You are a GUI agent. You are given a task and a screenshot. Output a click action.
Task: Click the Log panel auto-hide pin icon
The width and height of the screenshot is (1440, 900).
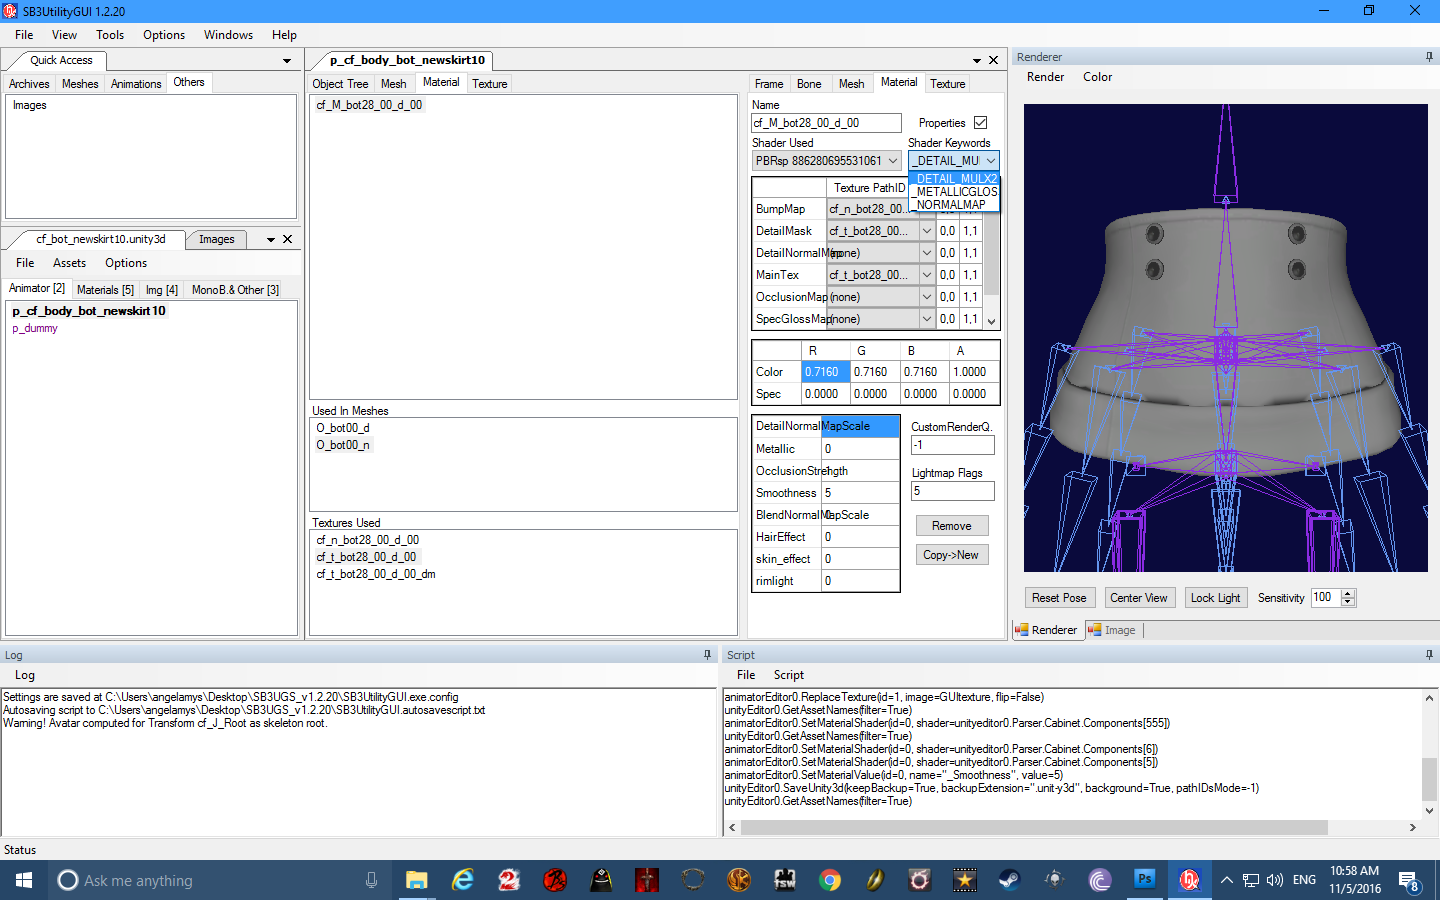pyautogui.click(x=707, y=655)
